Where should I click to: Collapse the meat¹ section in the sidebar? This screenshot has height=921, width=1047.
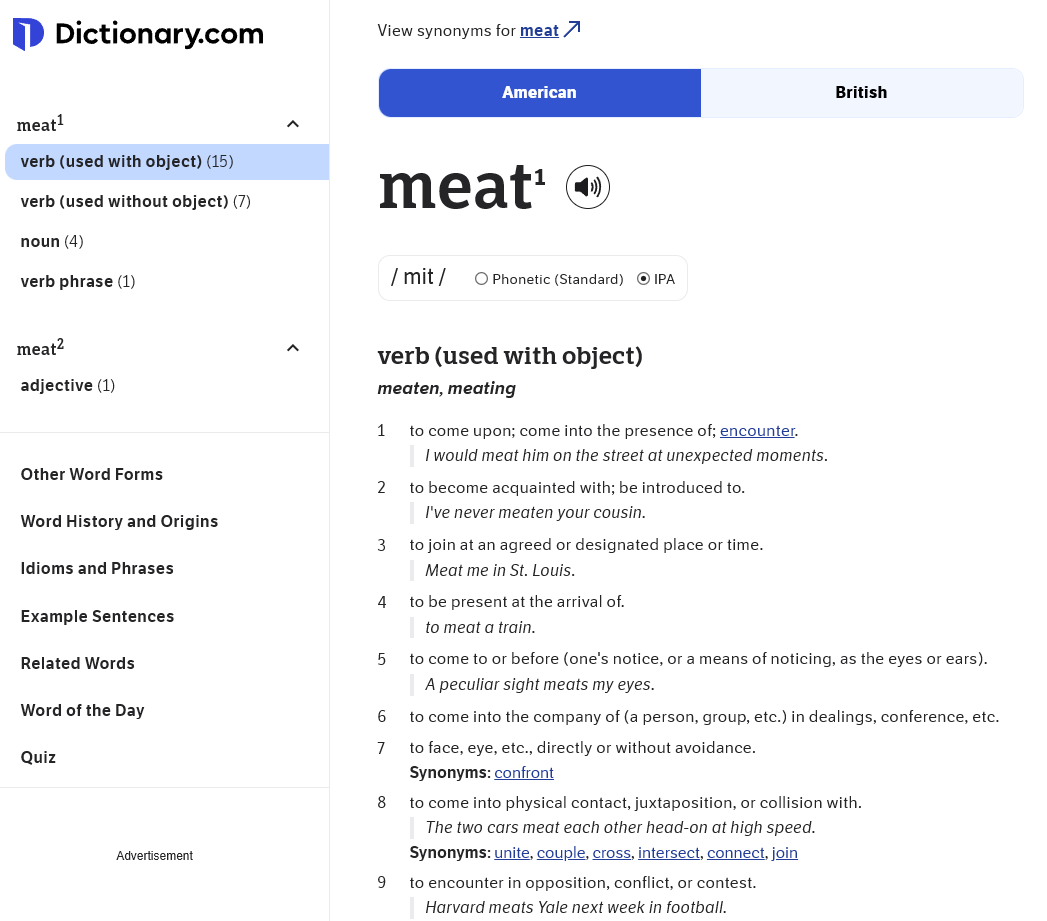(x=293, y=124)
